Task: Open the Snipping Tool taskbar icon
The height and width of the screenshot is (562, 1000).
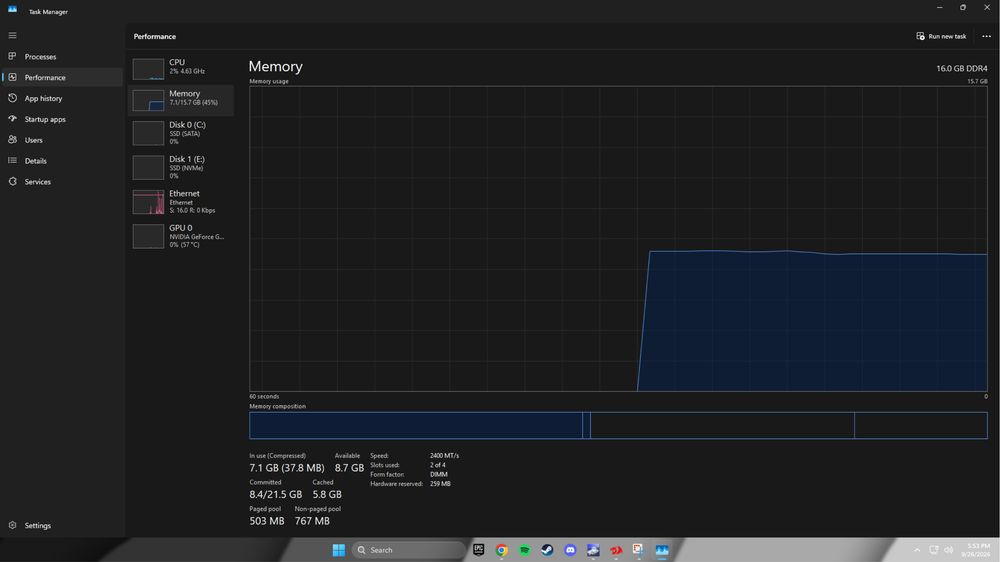Action: click(638, 550)
